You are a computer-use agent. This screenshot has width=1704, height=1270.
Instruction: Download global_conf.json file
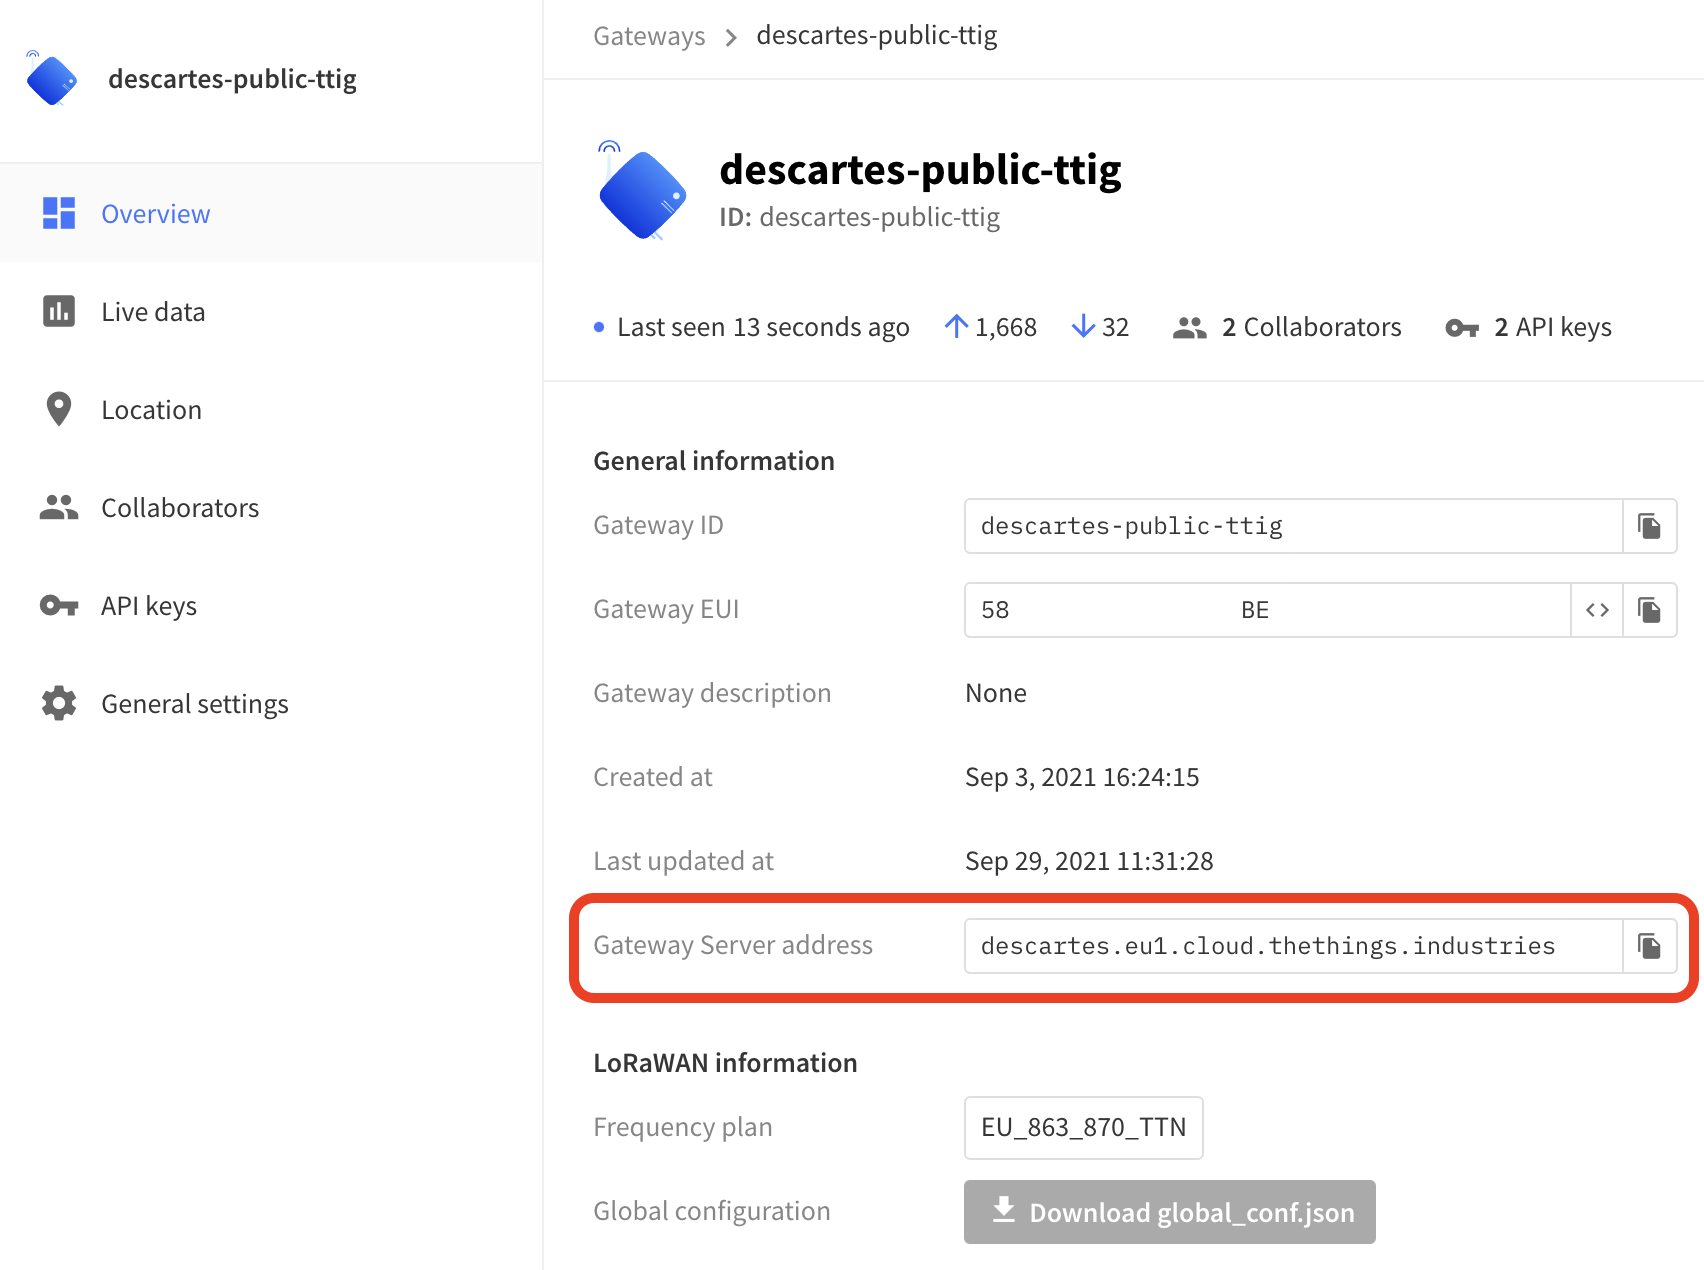[x=1170, y=1212]
